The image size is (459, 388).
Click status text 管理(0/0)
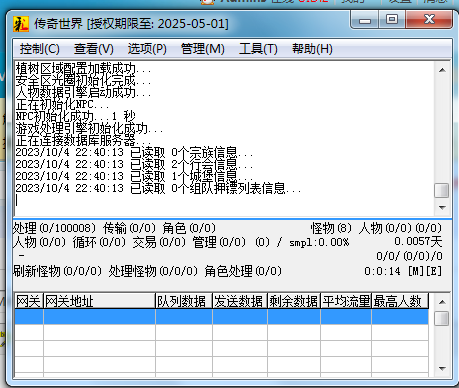click(x=219, y=242)
